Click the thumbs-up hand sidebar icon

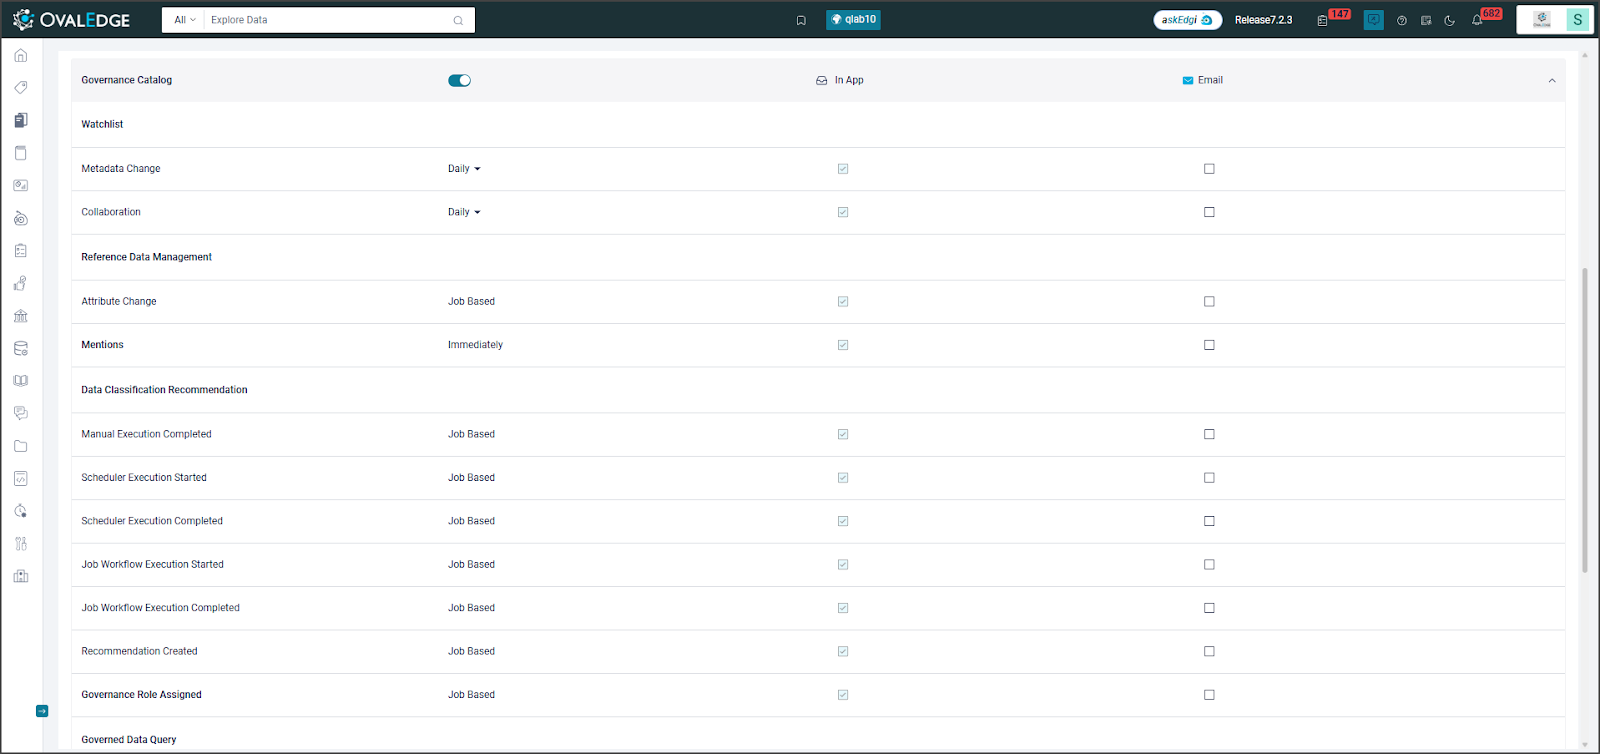point(21,284)
